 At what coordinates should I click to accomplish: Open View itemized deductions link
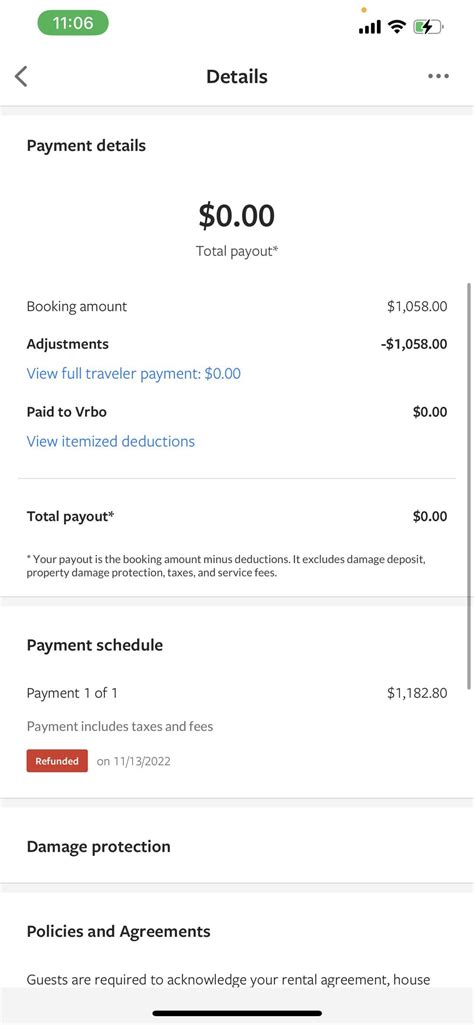pos(110,442)
